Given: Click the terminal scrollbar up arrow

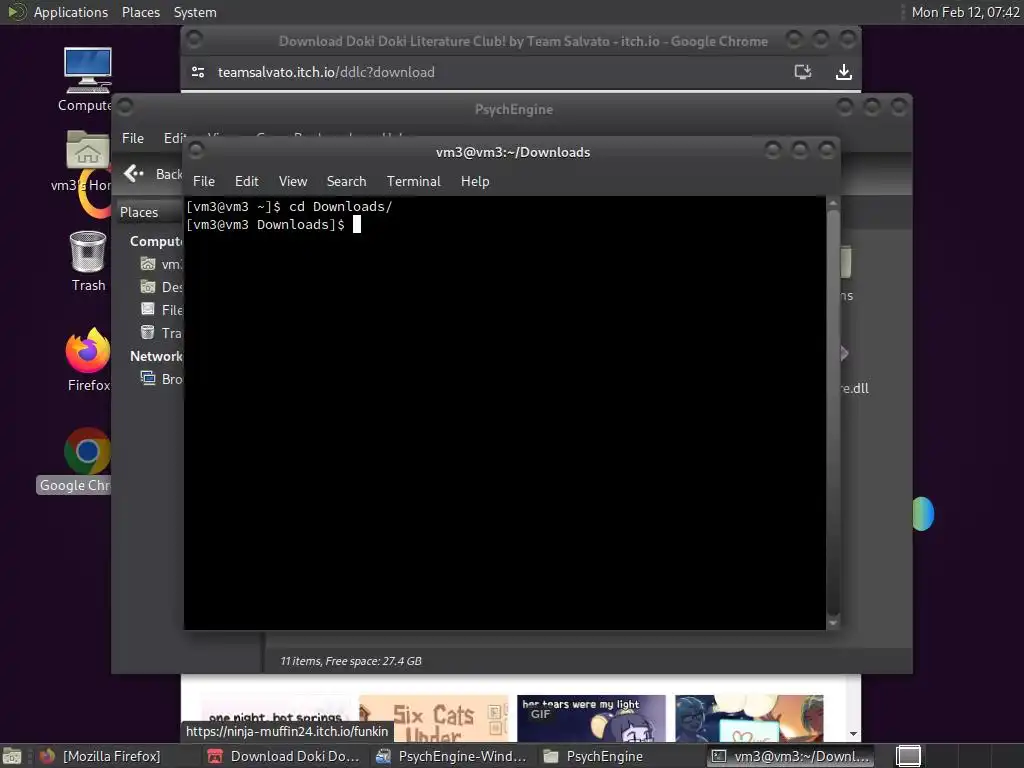Looking at the screenshot, I should (833, 203).
